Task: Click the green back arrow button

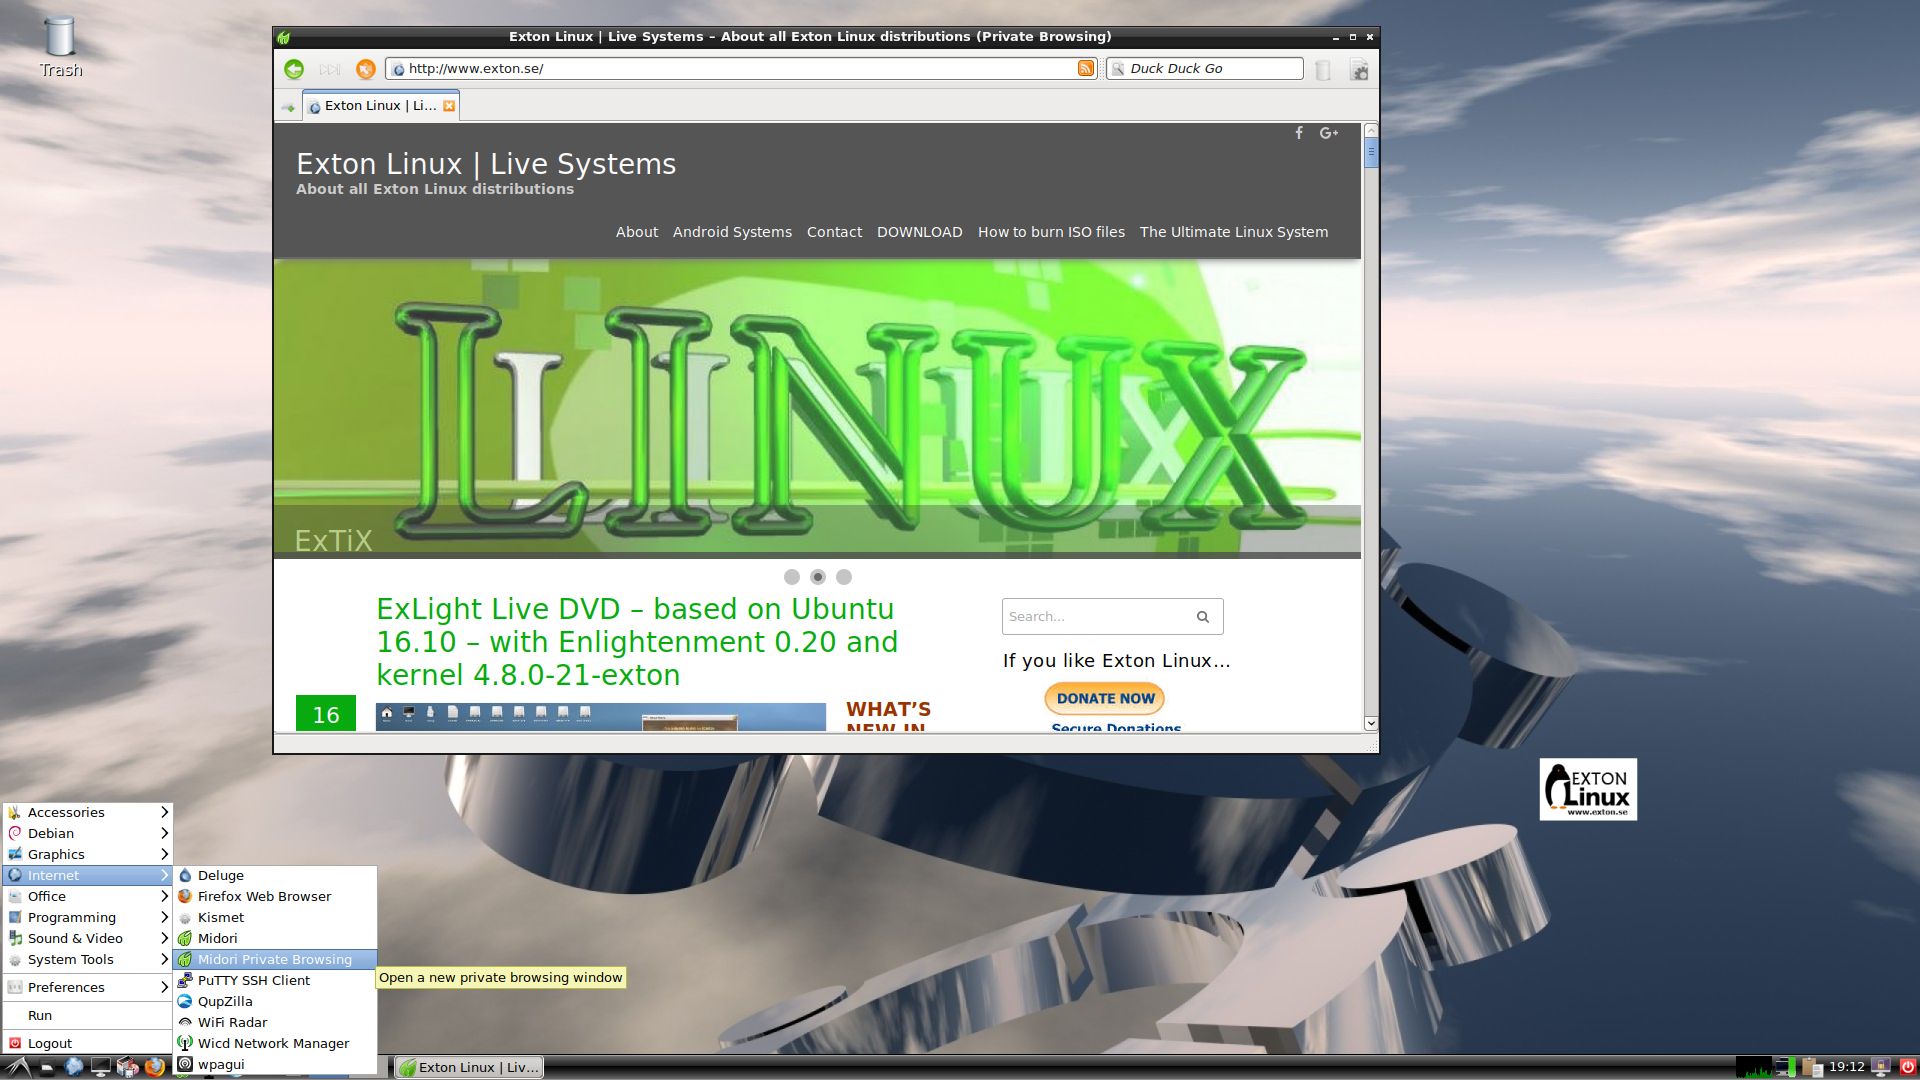Action: pos(294,69)
